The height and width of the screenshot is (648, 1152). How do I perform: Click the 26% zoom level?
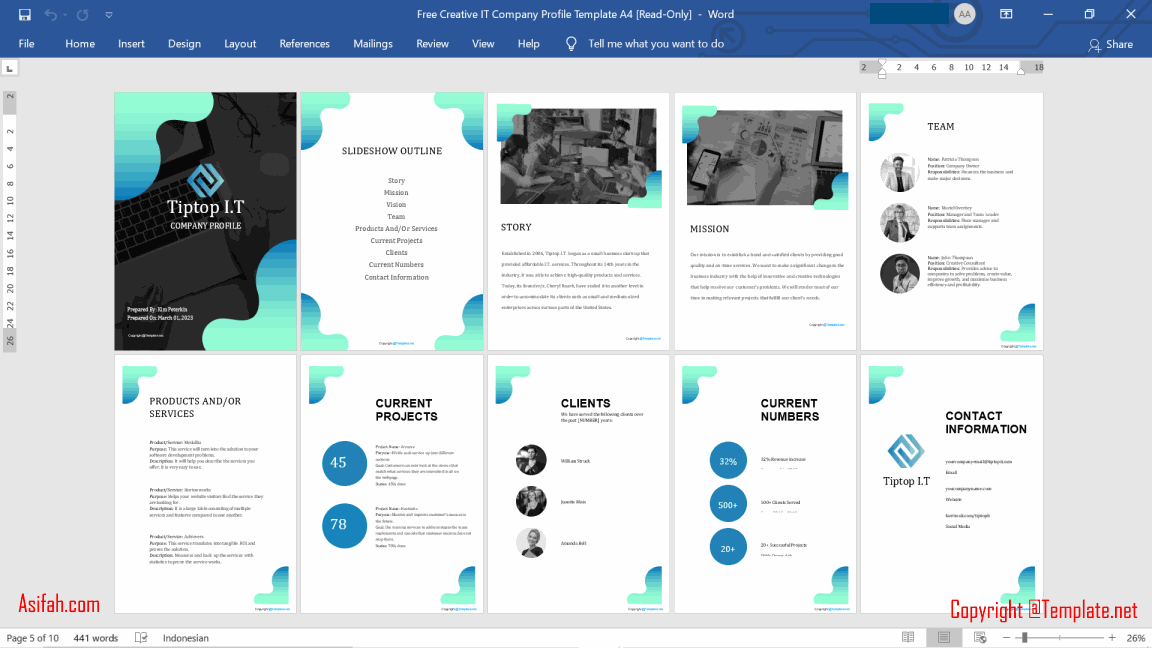tap(1135, 638)
